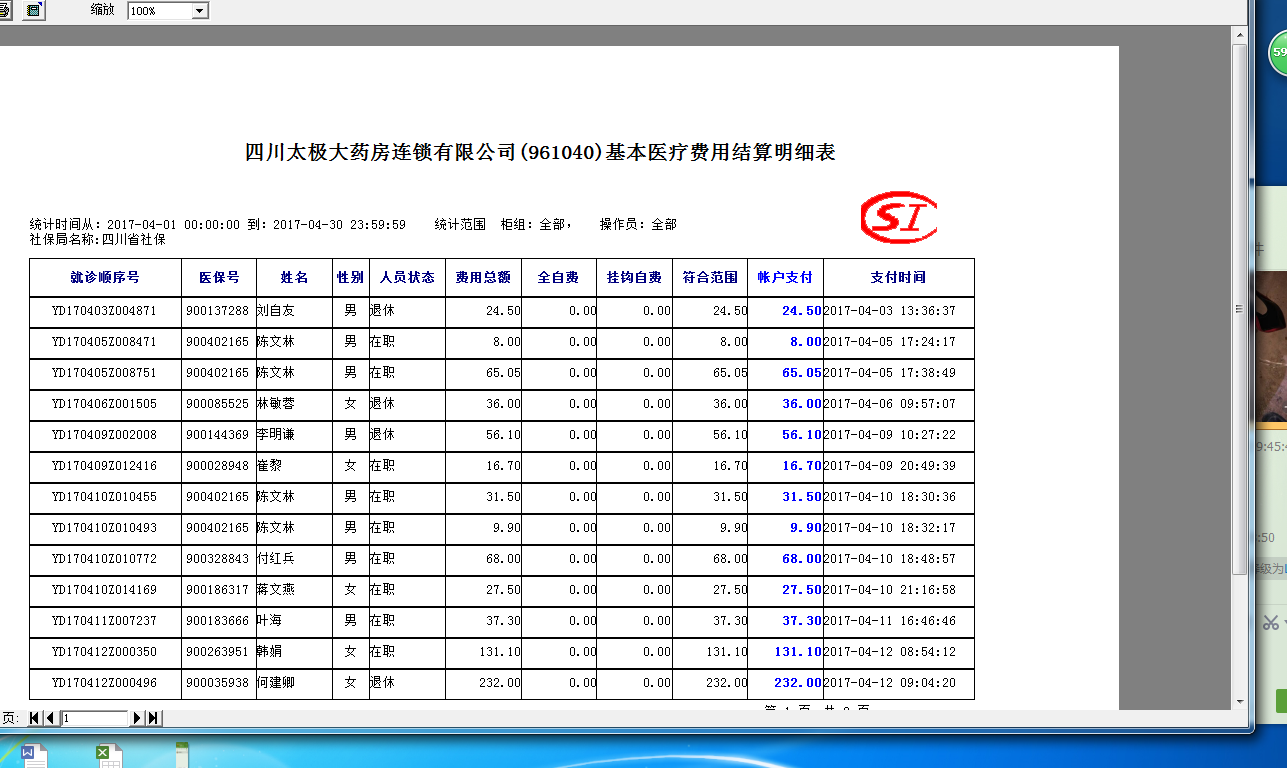This screenshot has height=768, width=1287.
Task: Click serial number YD170411Z007237
Action: 105,621
